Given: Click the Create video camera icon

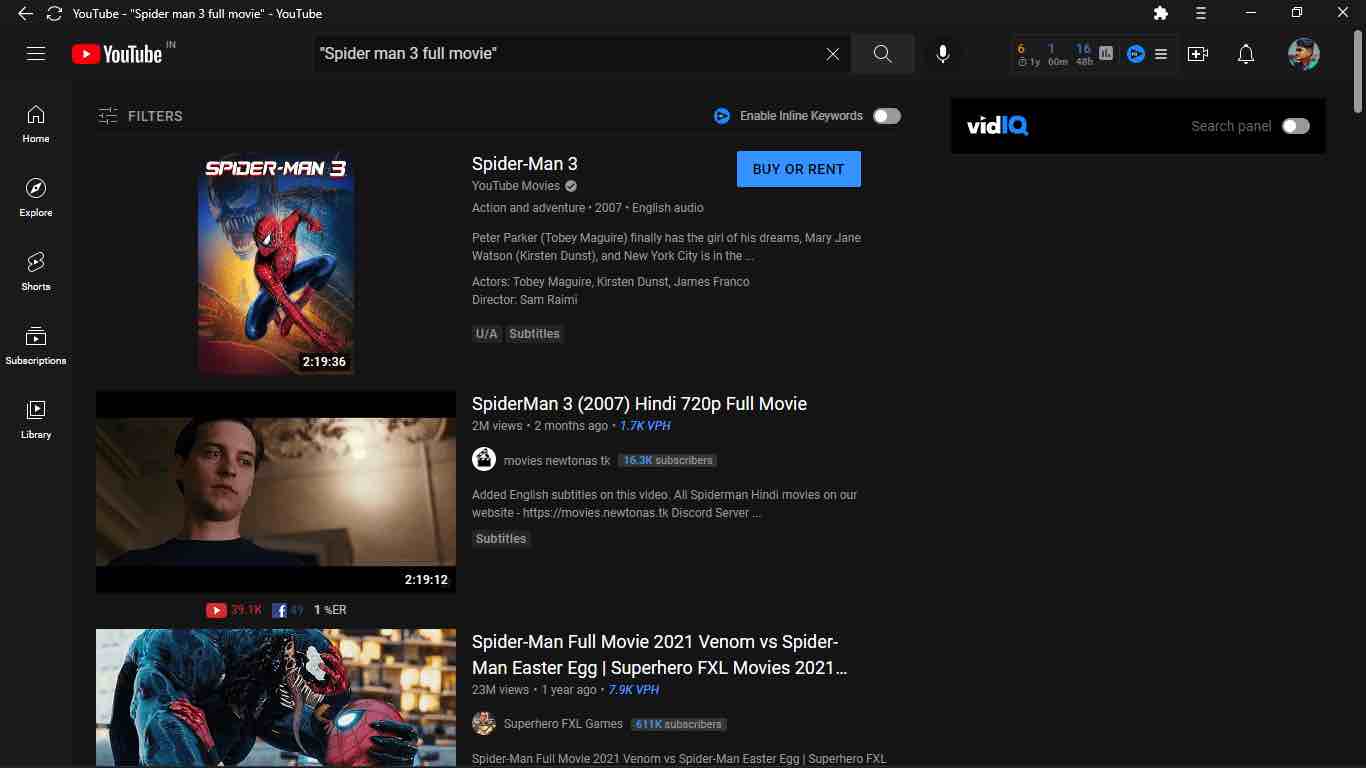Looking at the screenshot, I should [1198, 54].
